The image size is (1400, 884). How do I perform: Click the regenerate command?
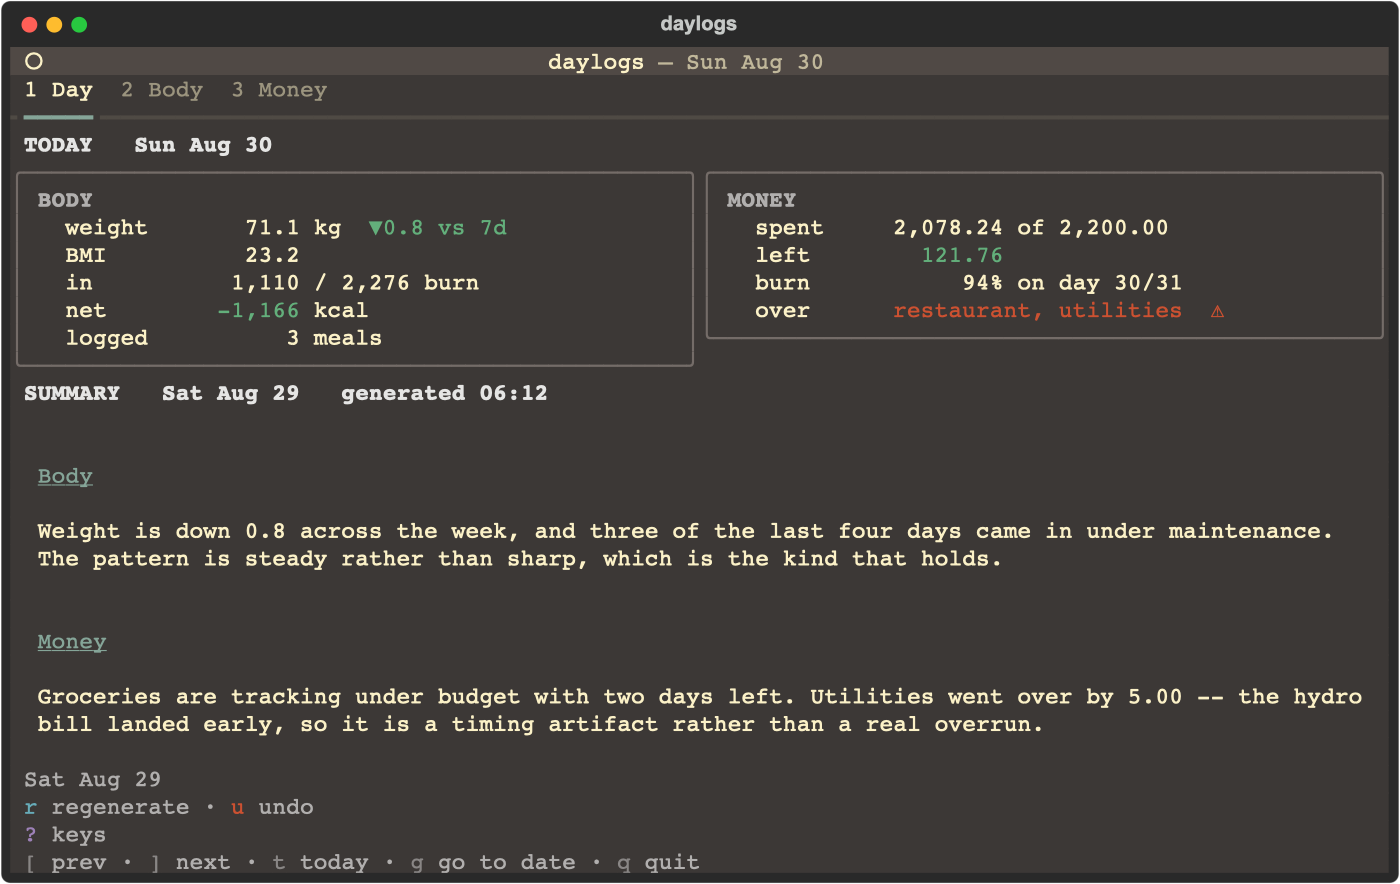click(x=107, y=807)
